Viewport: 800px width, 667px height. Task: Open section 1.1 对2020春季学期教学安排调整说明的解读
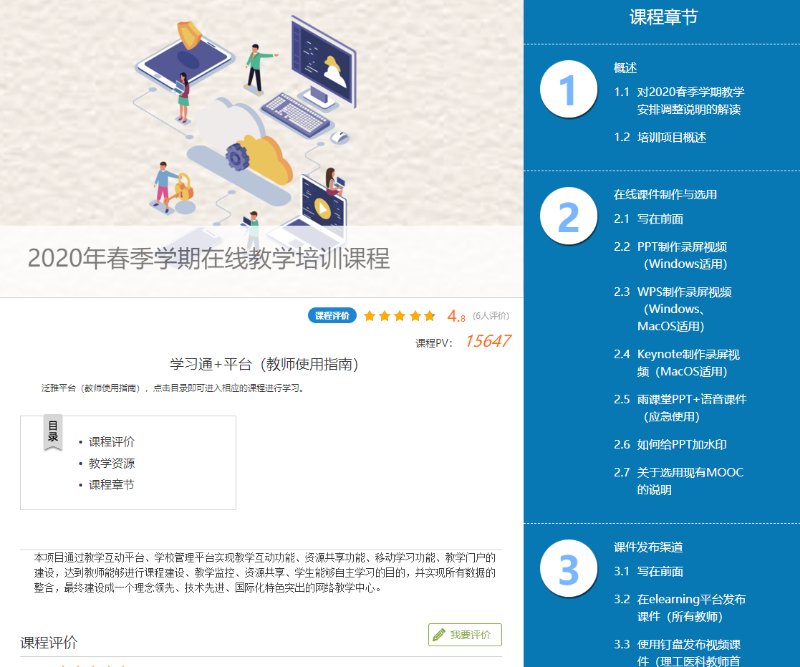coord(690,100)
